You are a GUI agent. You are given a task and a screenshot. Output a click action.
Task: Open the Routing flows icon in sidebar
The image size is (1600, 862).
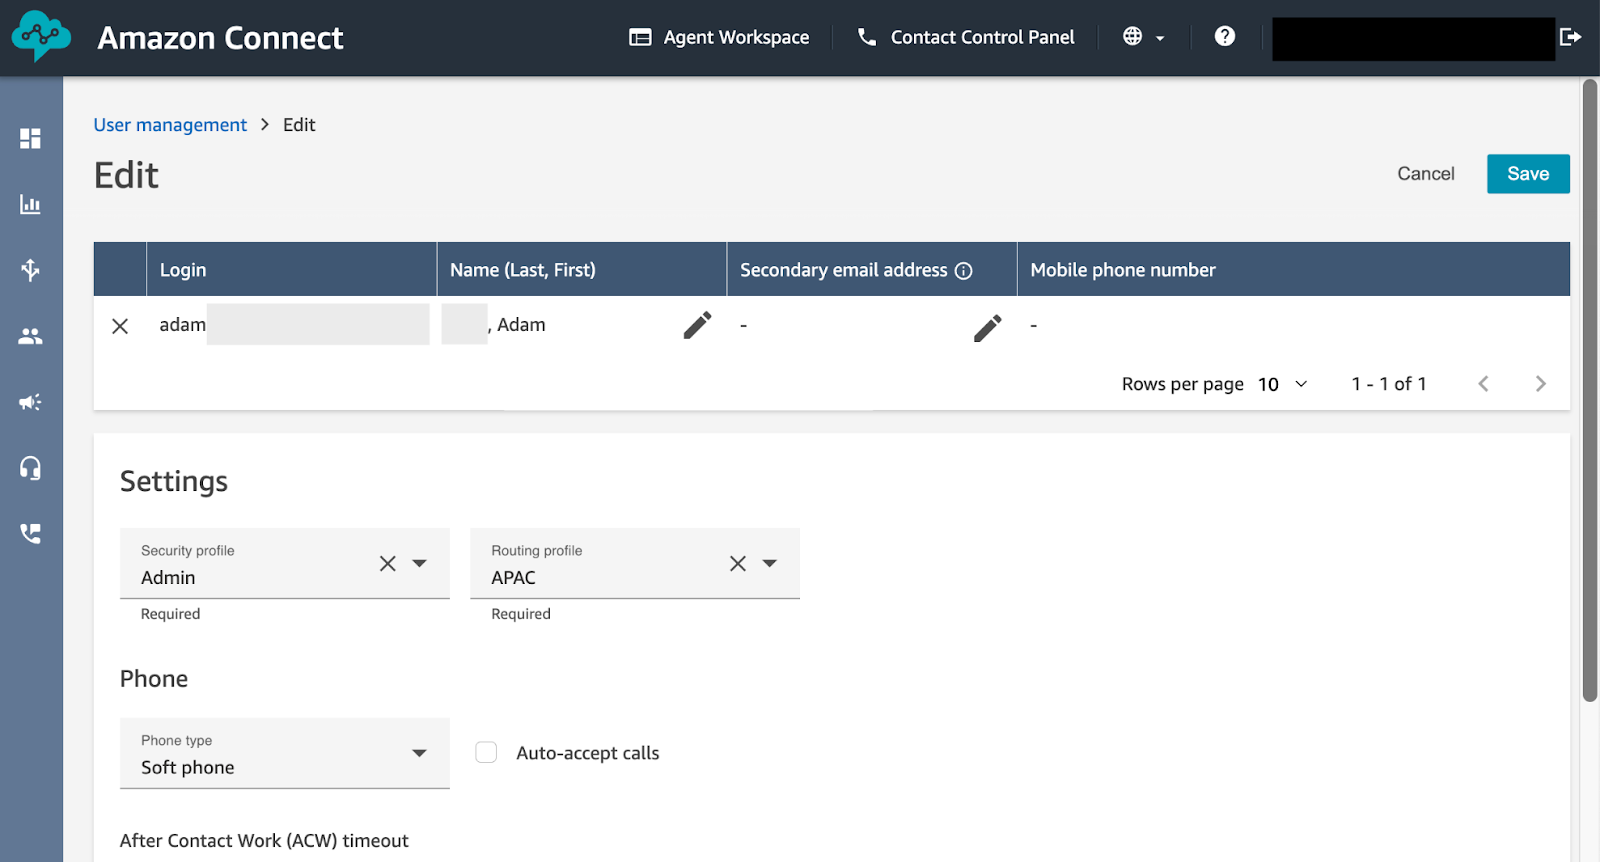pyautogui.click(x=30, y=270)
